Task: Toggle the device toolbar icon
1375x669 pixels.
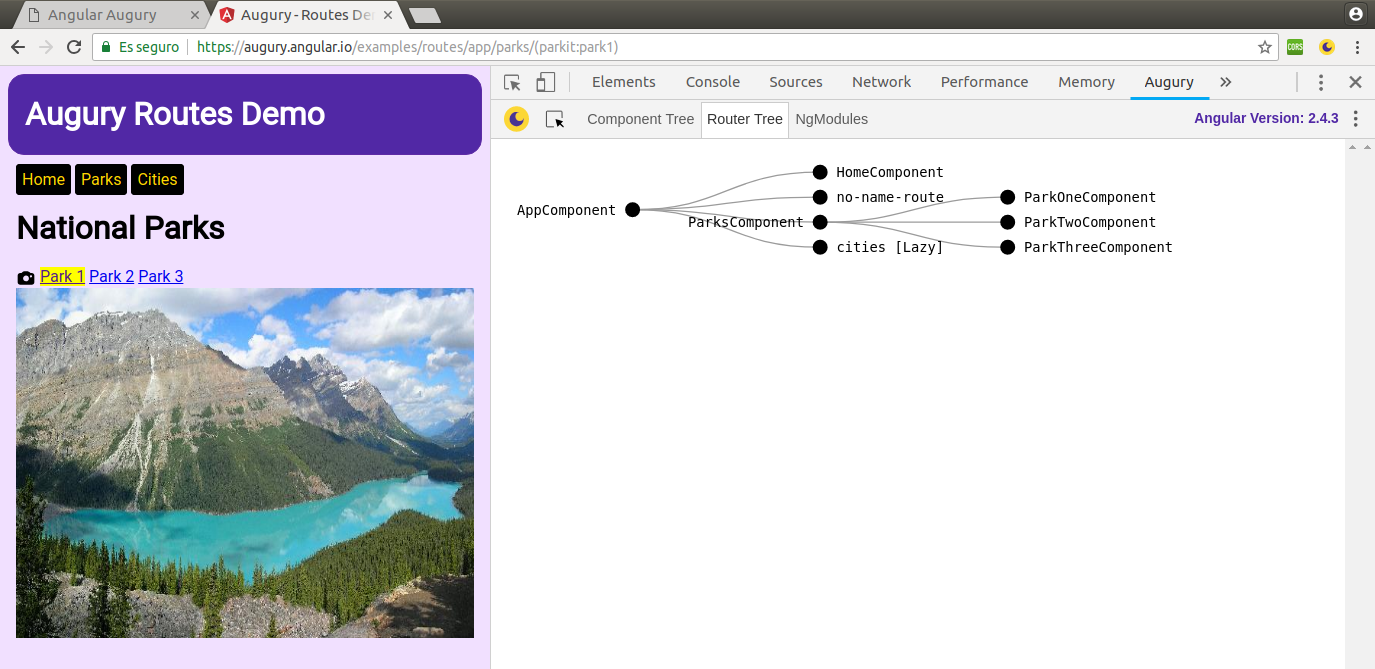Action: tap(545, 82)
